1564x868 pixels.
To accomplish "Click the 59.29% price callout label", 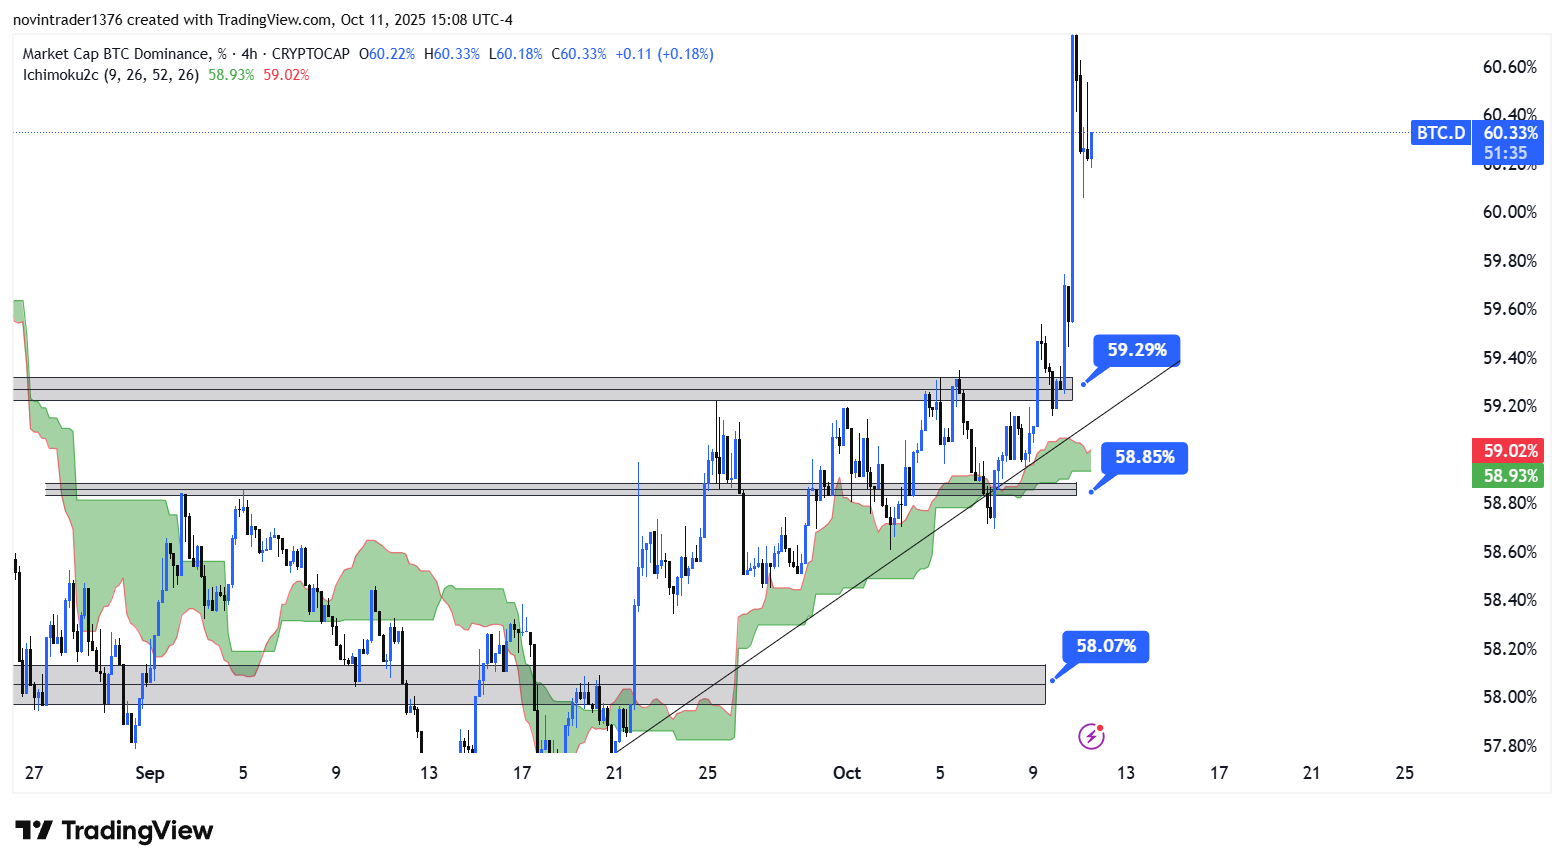I will pos(1136,350).
